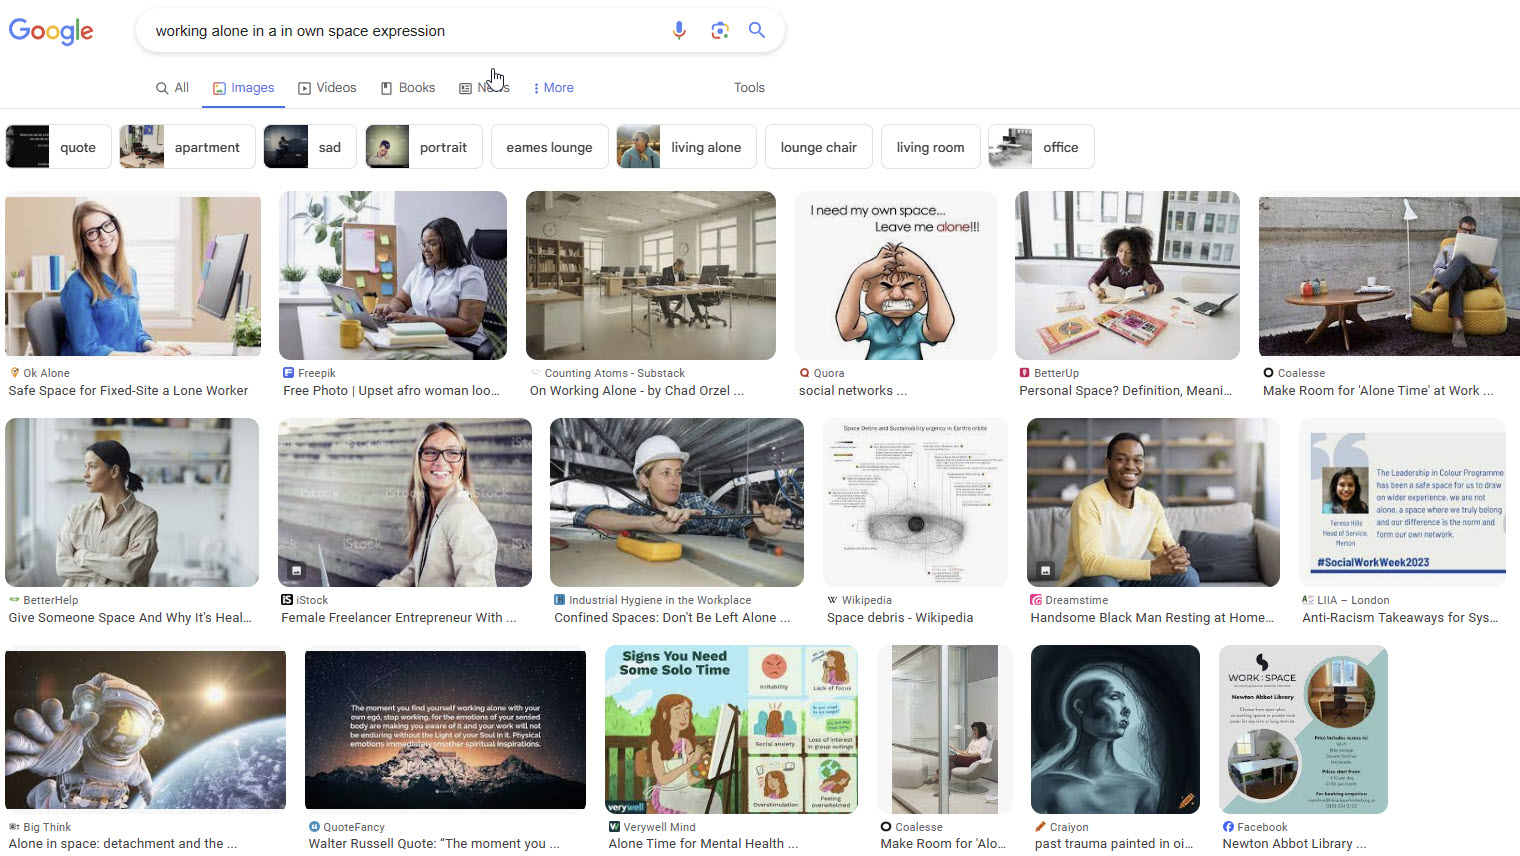Image resolution: width=1520 pixels, height=856 pixels.
Task: Expand the More search options menu
Action: (553, 88)
